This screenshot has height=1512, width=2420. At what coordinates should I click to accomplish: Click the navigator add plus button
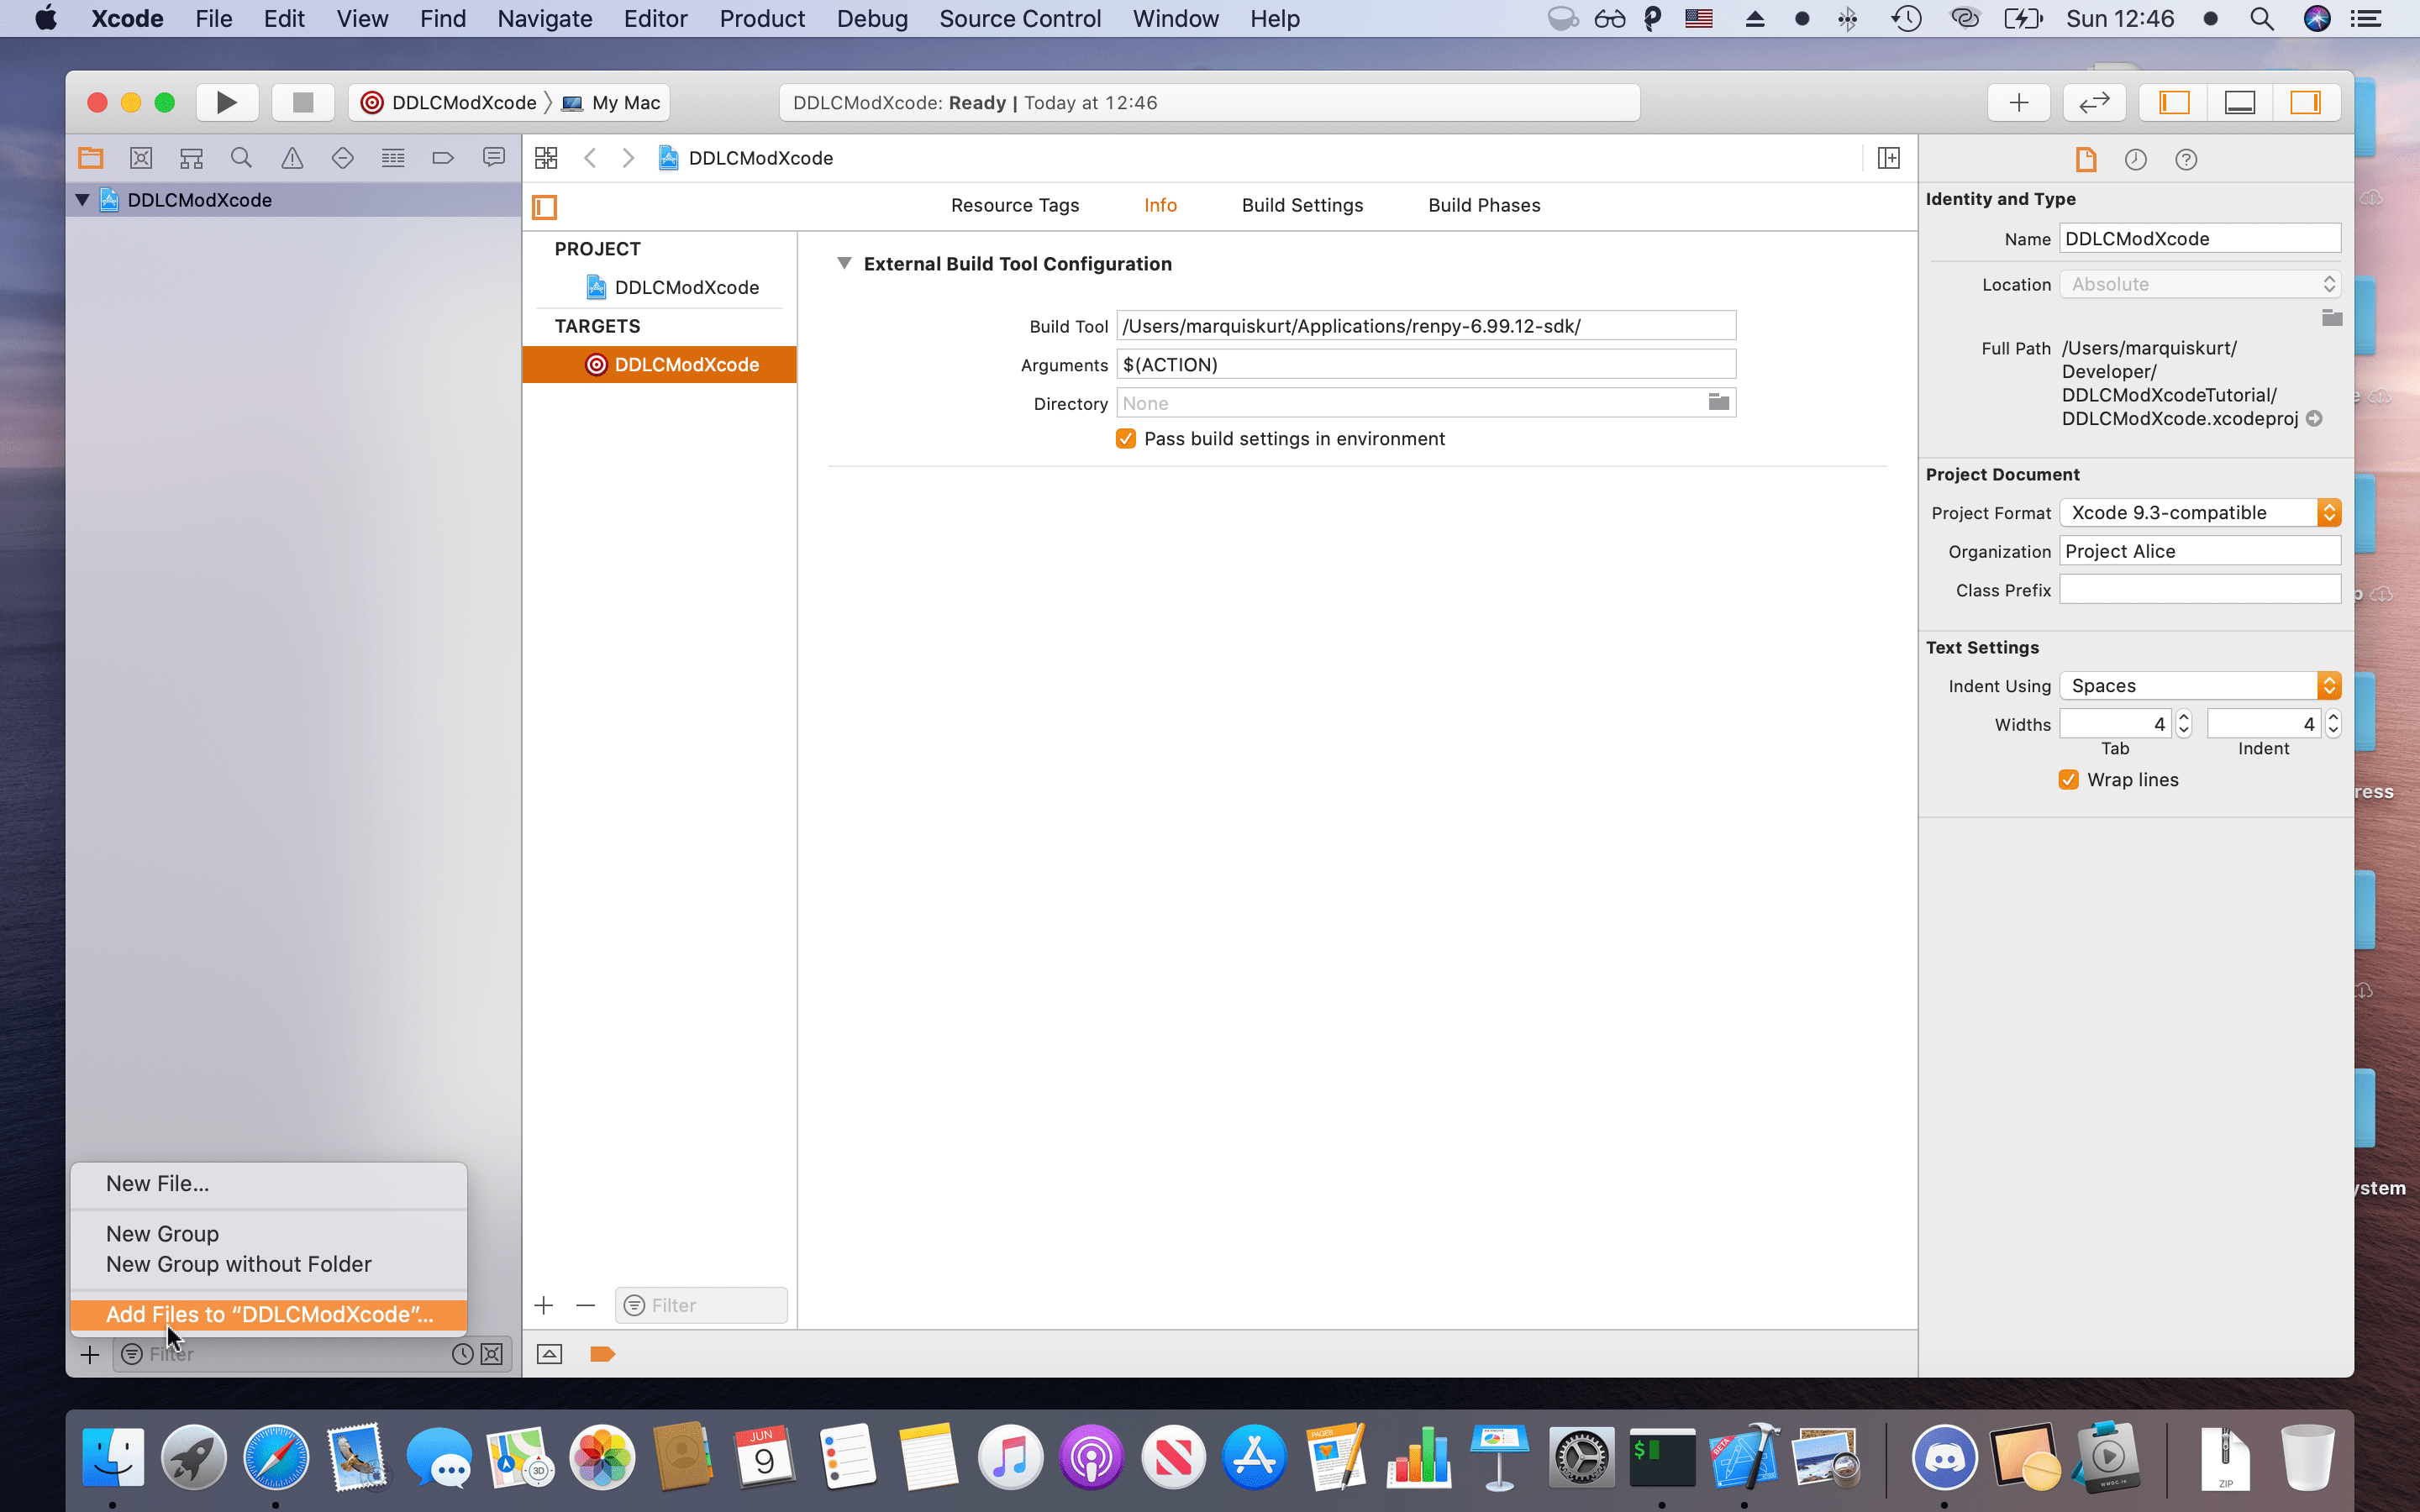pos(90,1354)
